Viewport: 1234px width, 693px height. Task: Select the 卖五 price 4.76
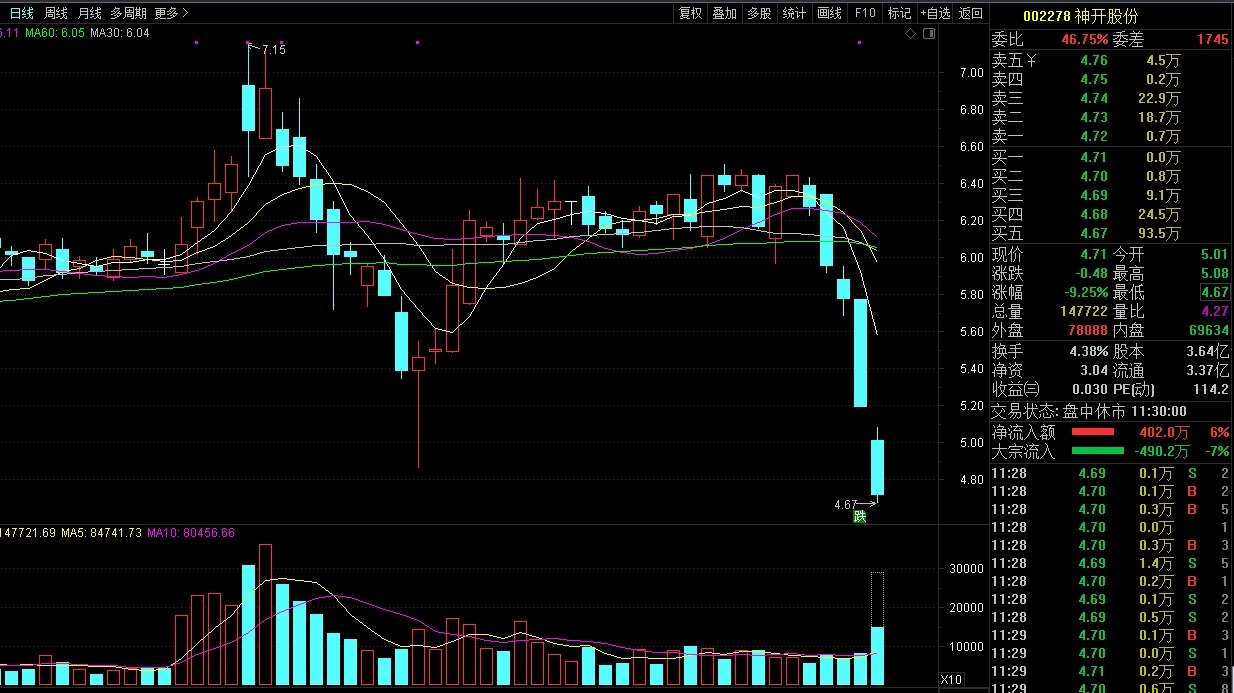[1094, 60]
